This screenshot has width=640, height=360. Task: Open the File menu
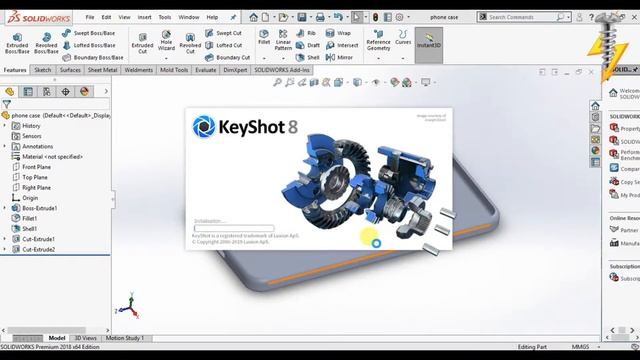pos(90,17)
